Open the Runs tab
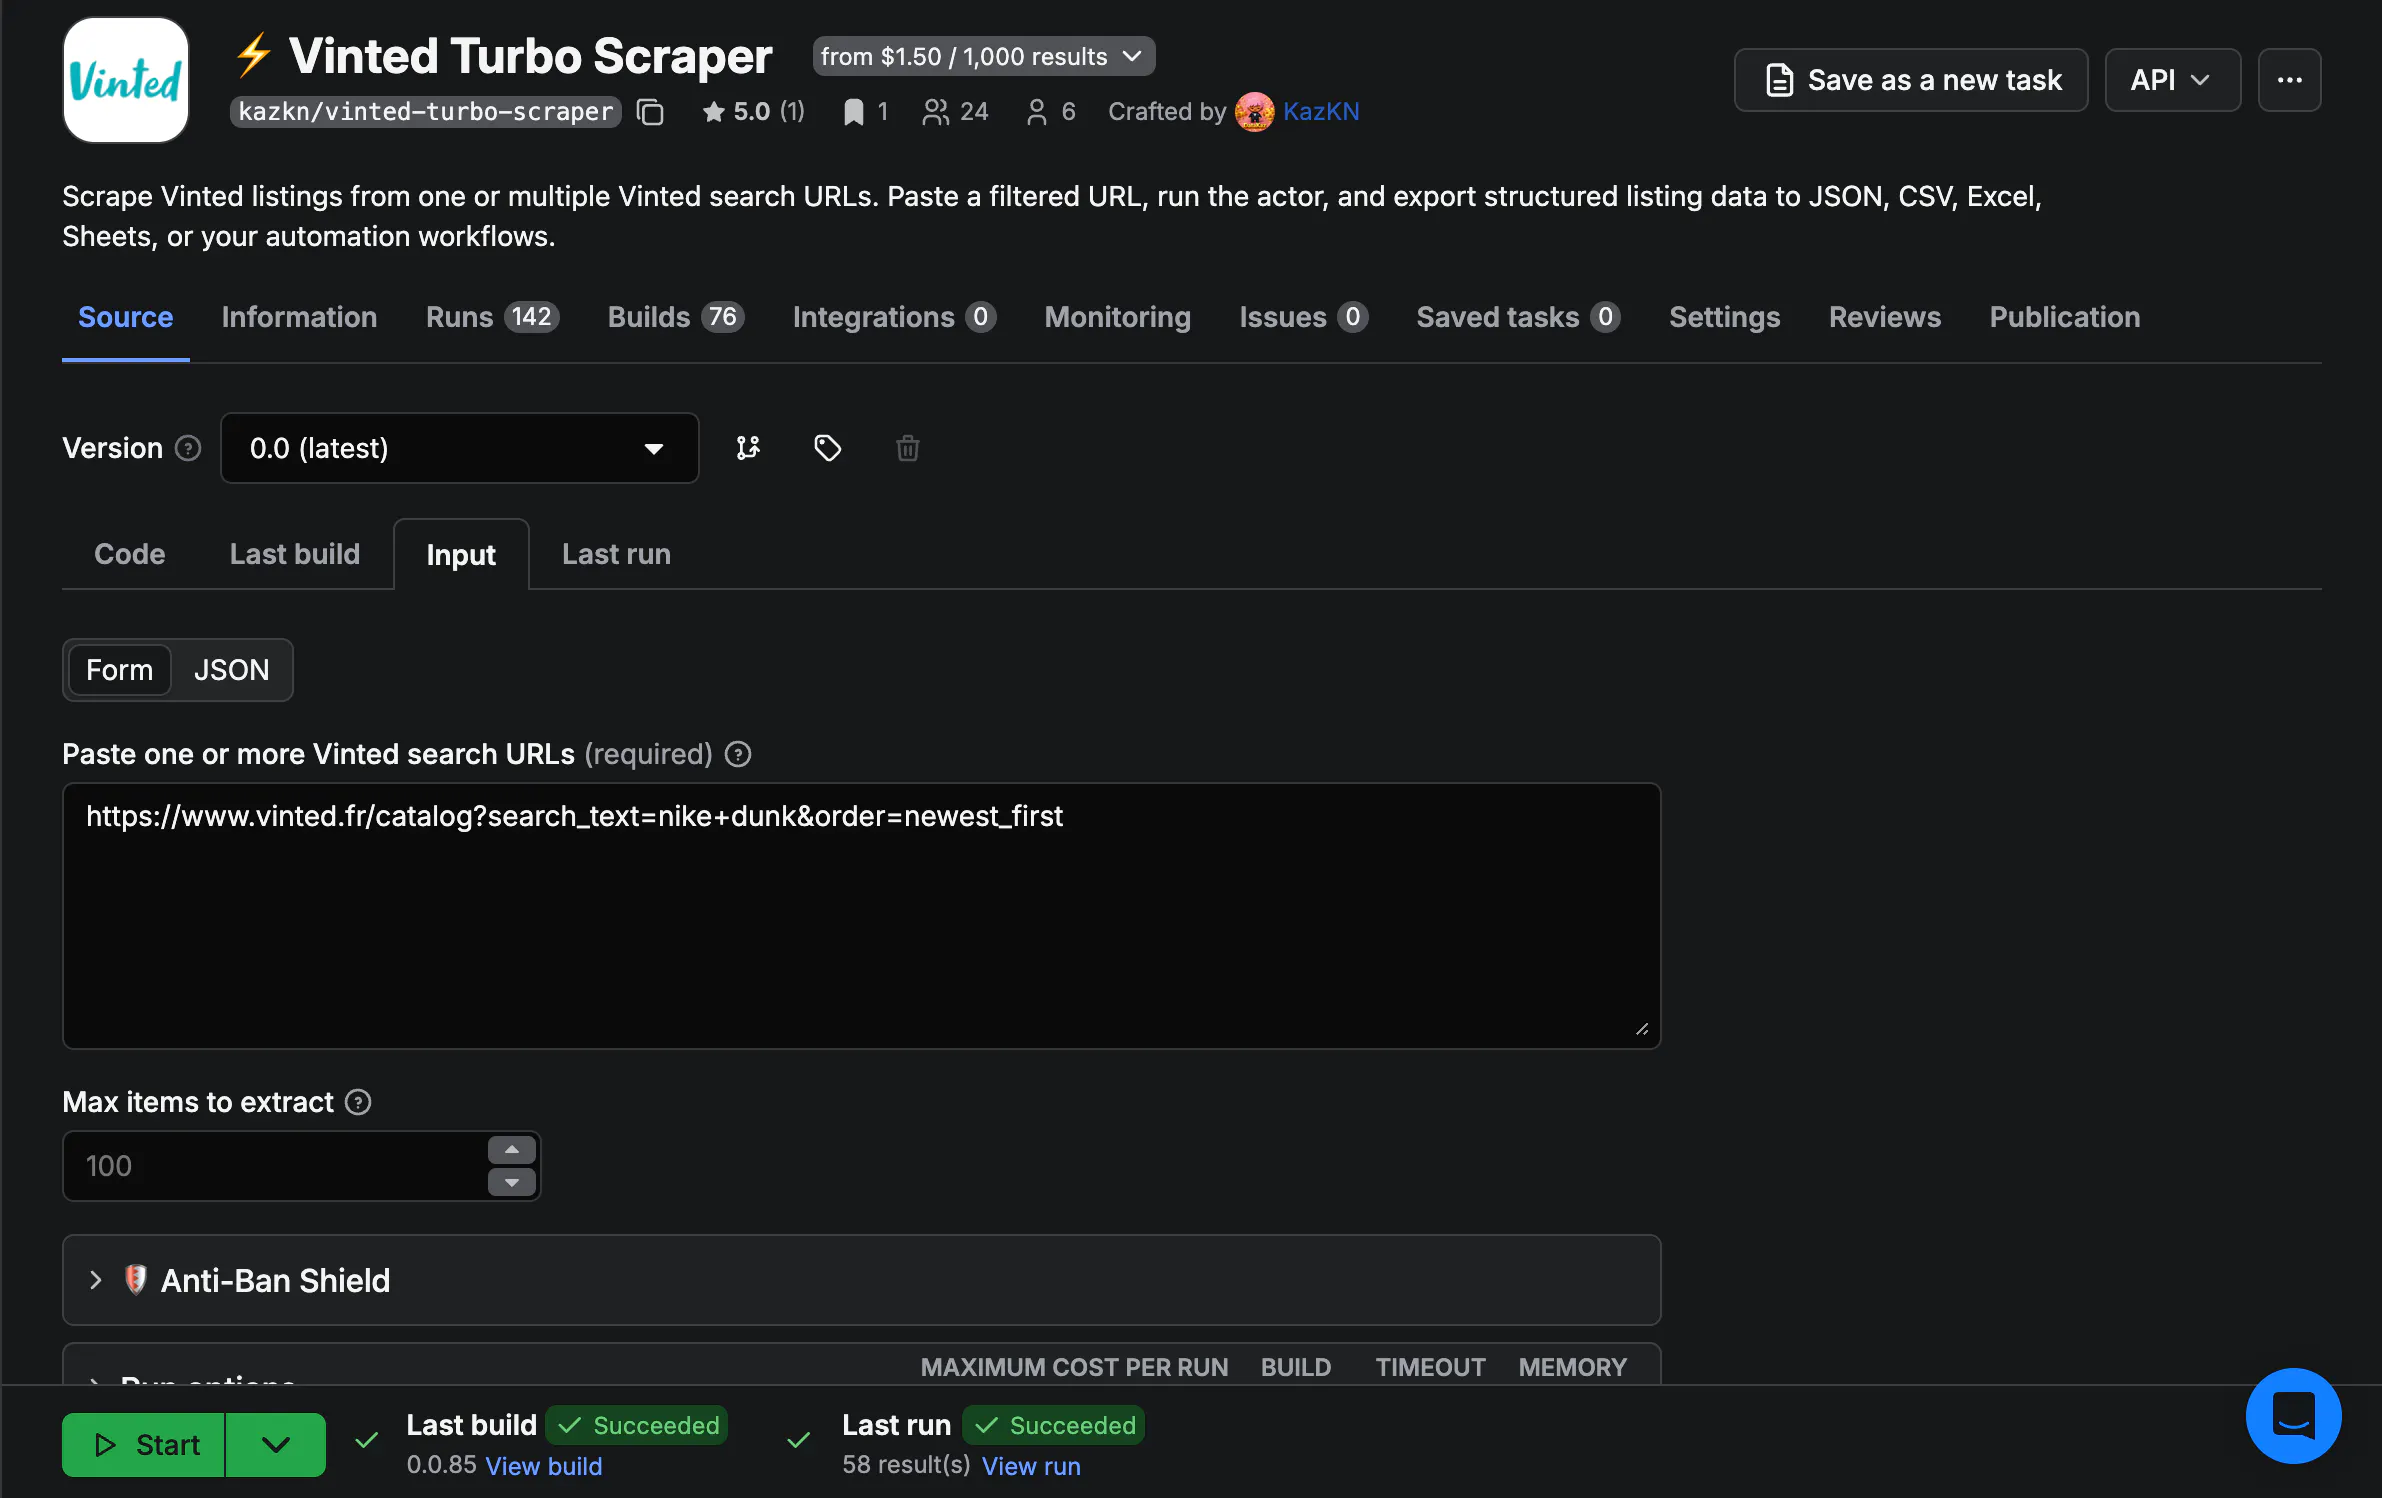 (493, 317)
